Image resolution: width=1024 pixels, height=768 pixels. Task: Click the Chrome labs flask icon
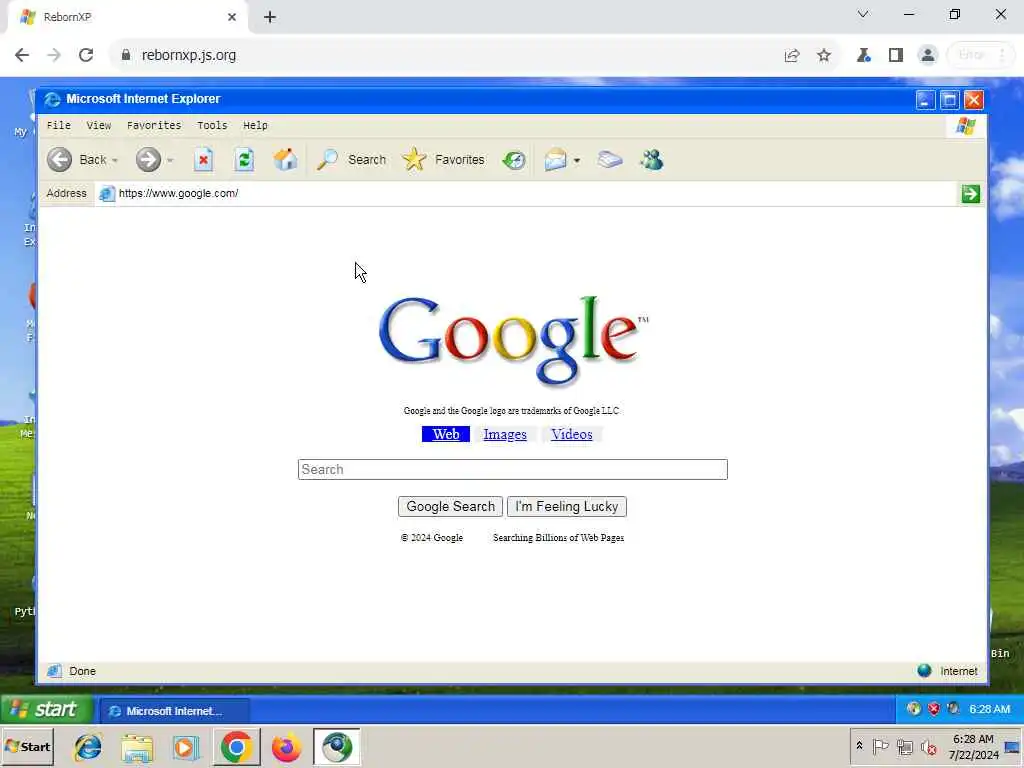tap(864, 55)
